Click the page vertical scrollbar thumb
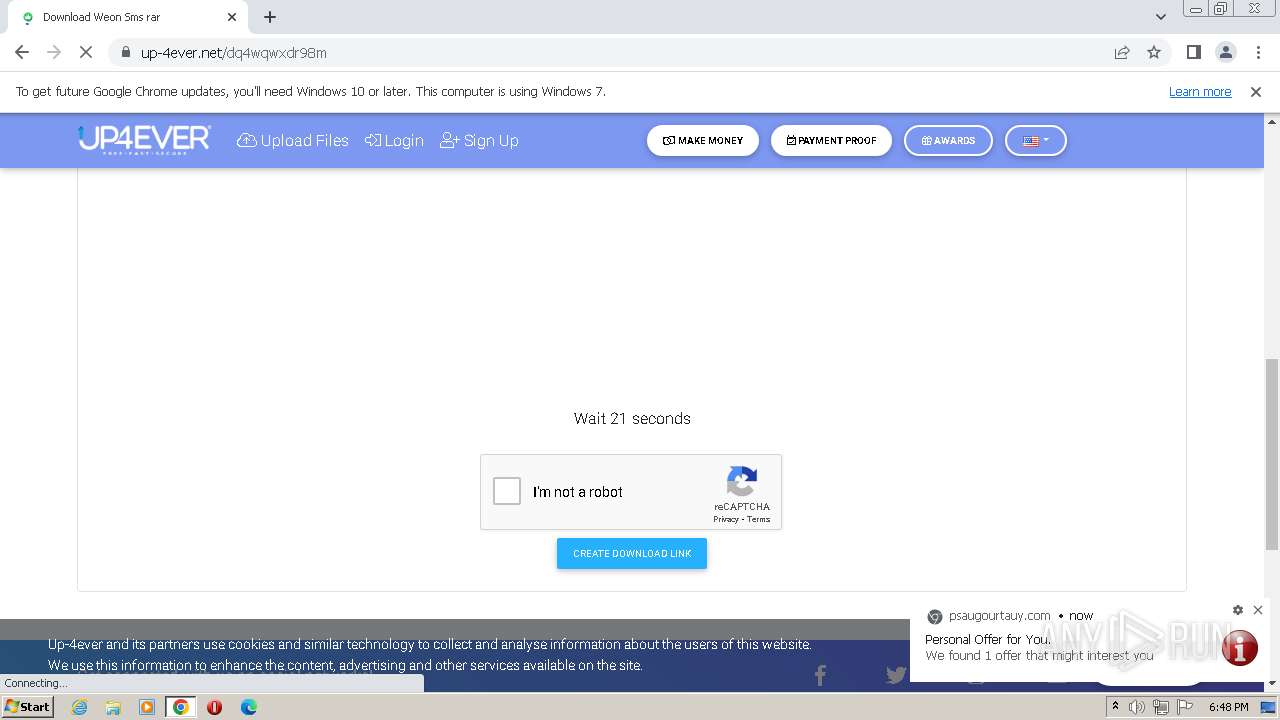This screenshot has width=1280, height=720. click(1272, 454)
